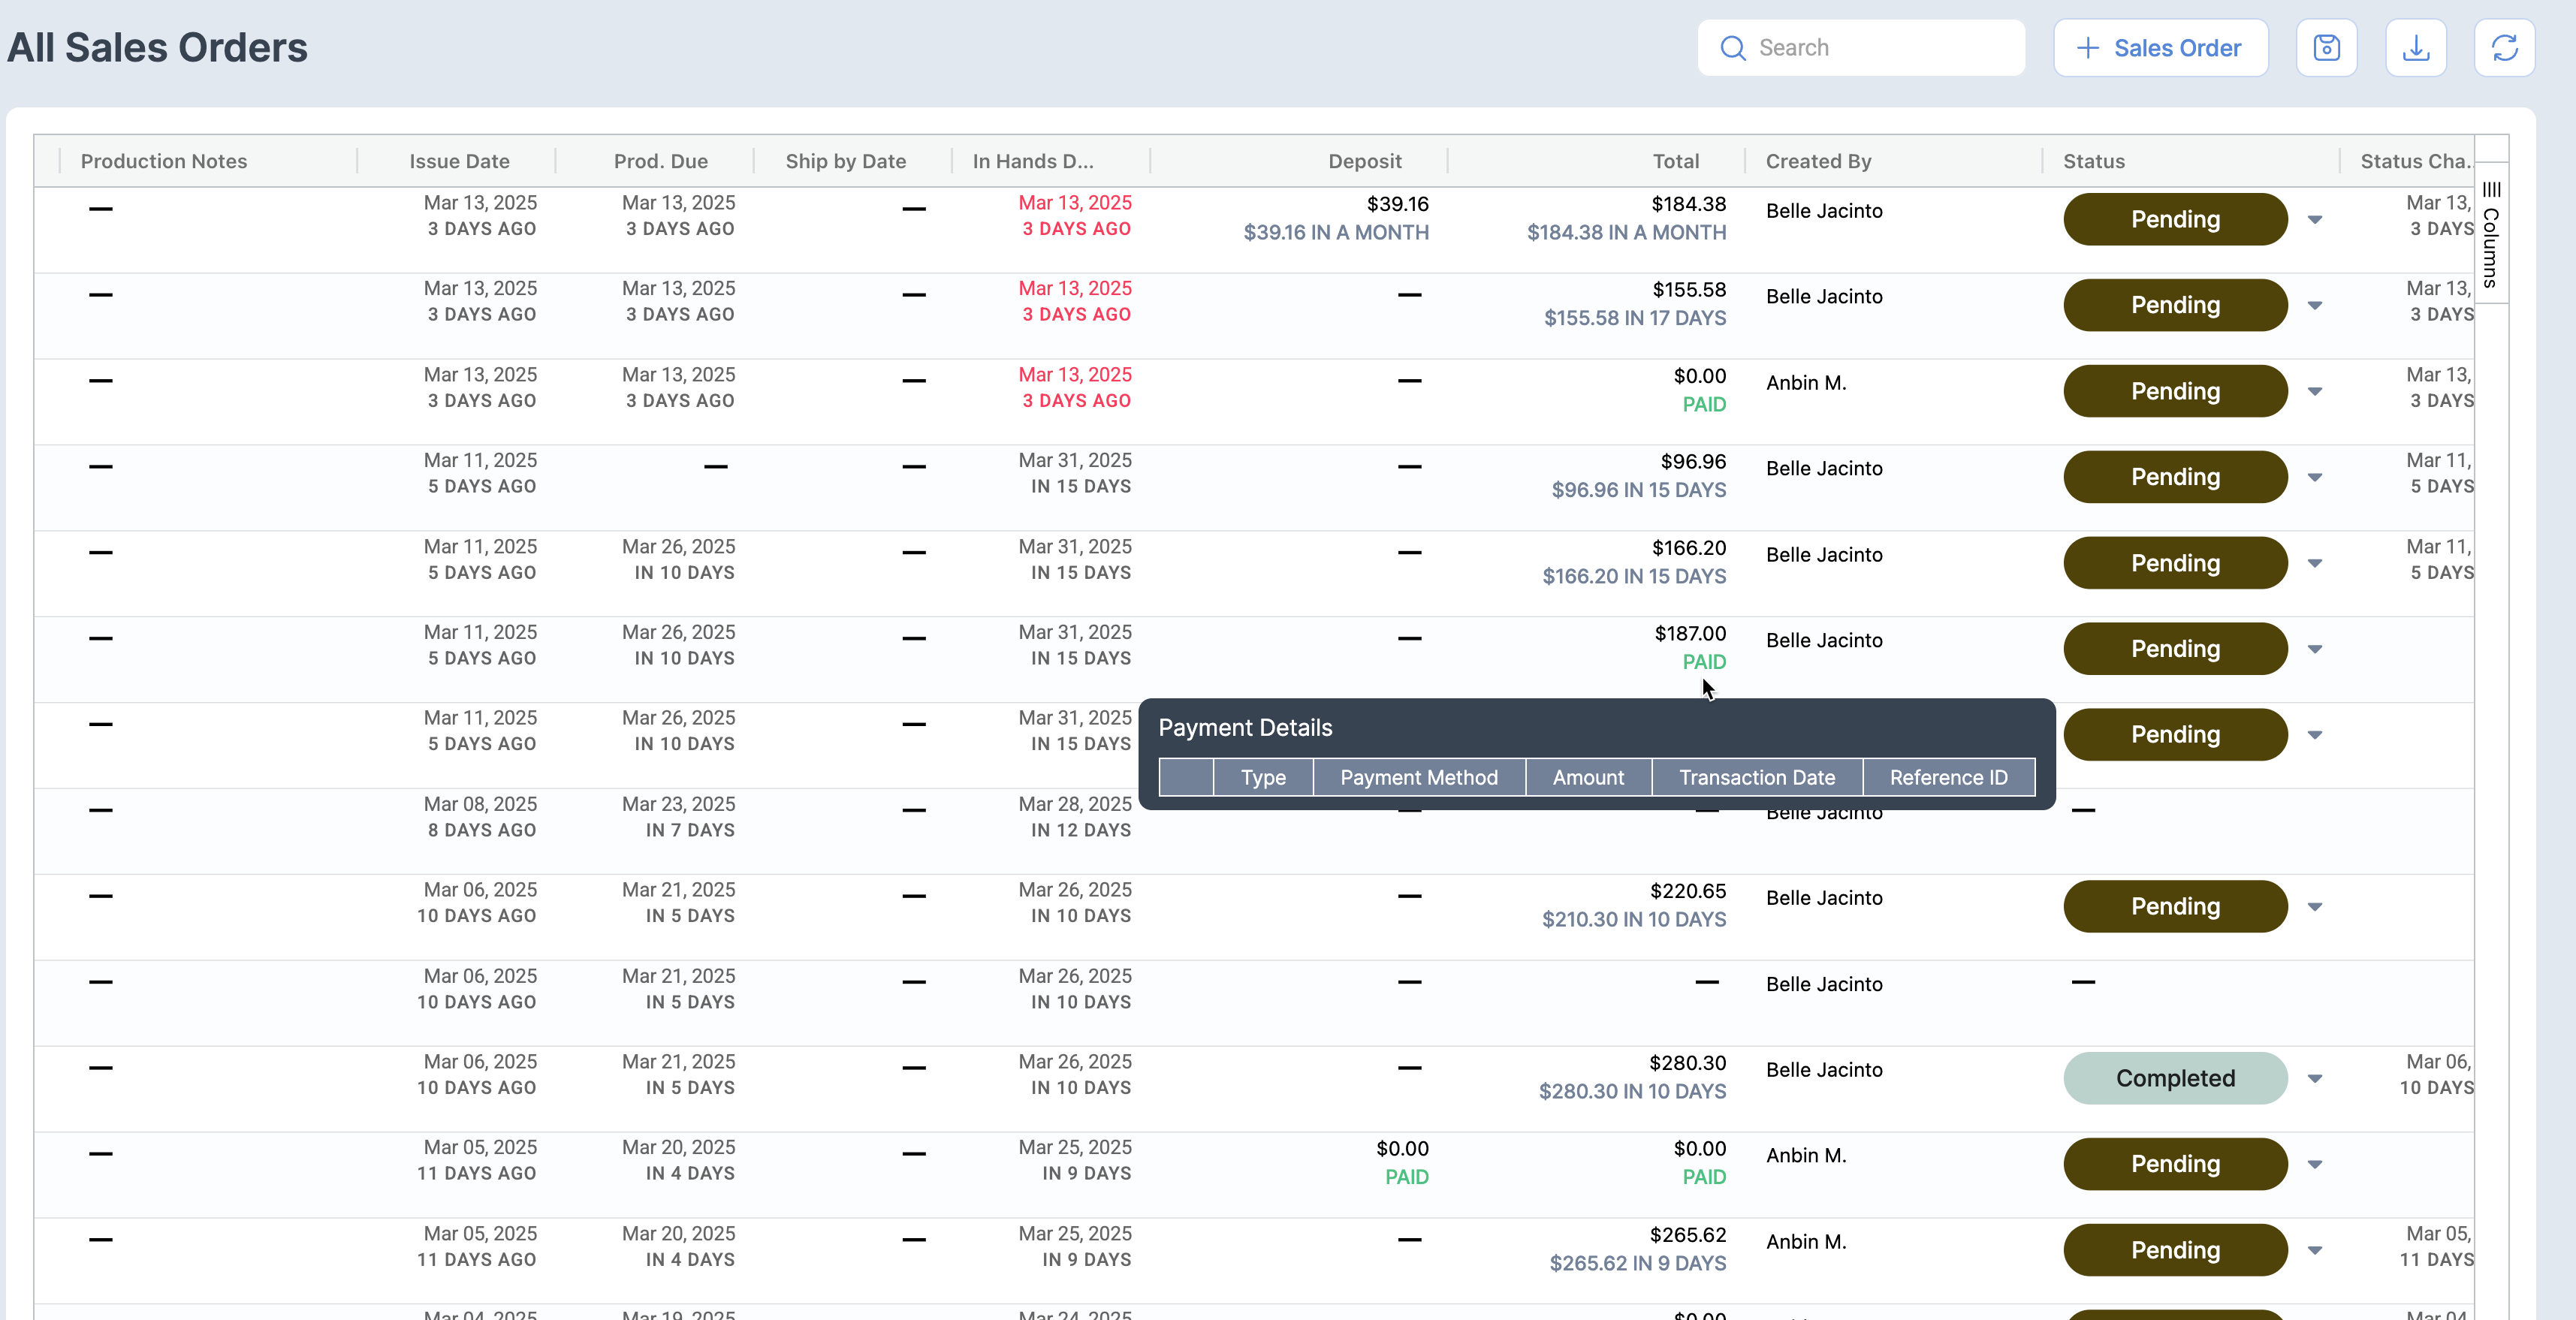Image resolution: width=2576 pixels, height=1320 pixels.
Task: Sort by Issue Date column header
Action: pos(459,161)
